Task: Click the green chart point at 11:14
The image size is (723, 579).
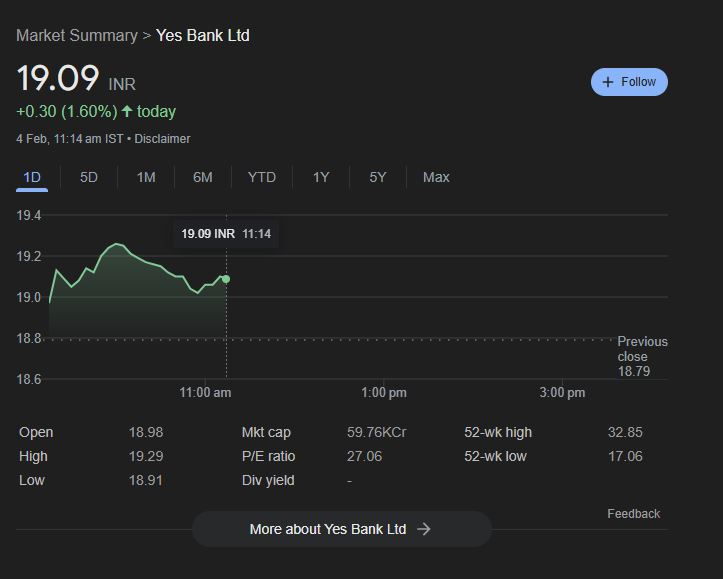Action: (x=226, y=279)
